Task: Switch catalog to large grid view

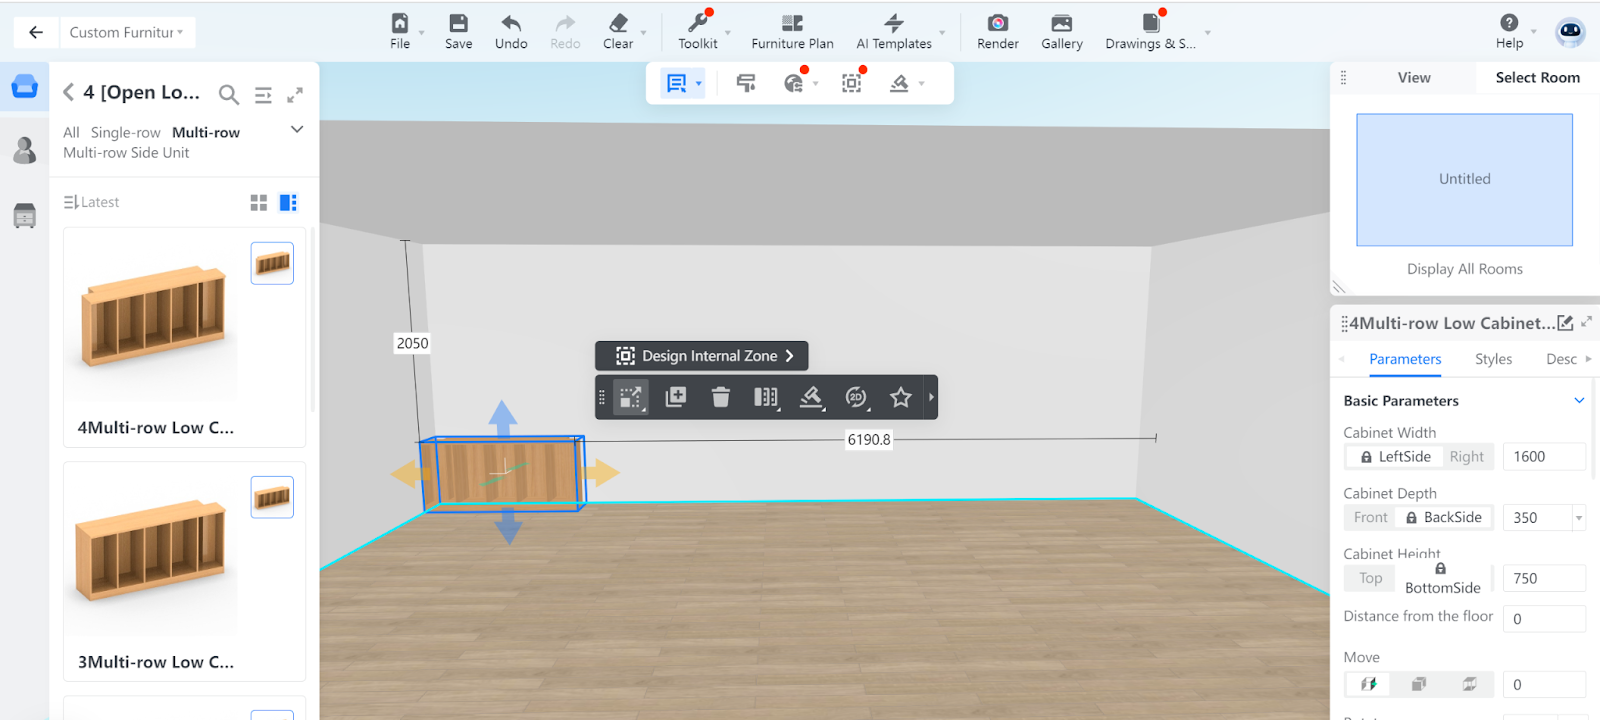Action: click(259, 203)
